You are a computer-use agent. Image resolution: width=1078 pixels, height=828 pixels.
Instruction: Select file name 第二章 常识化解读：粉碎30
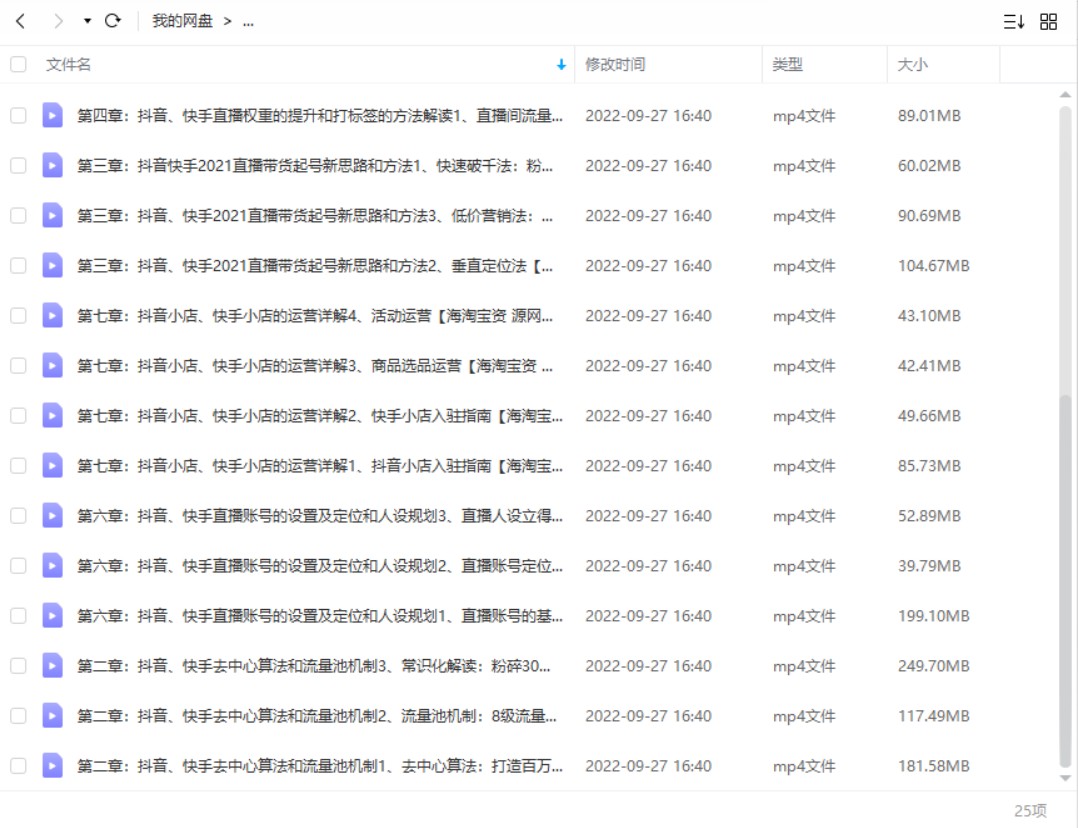pos(314,666)
